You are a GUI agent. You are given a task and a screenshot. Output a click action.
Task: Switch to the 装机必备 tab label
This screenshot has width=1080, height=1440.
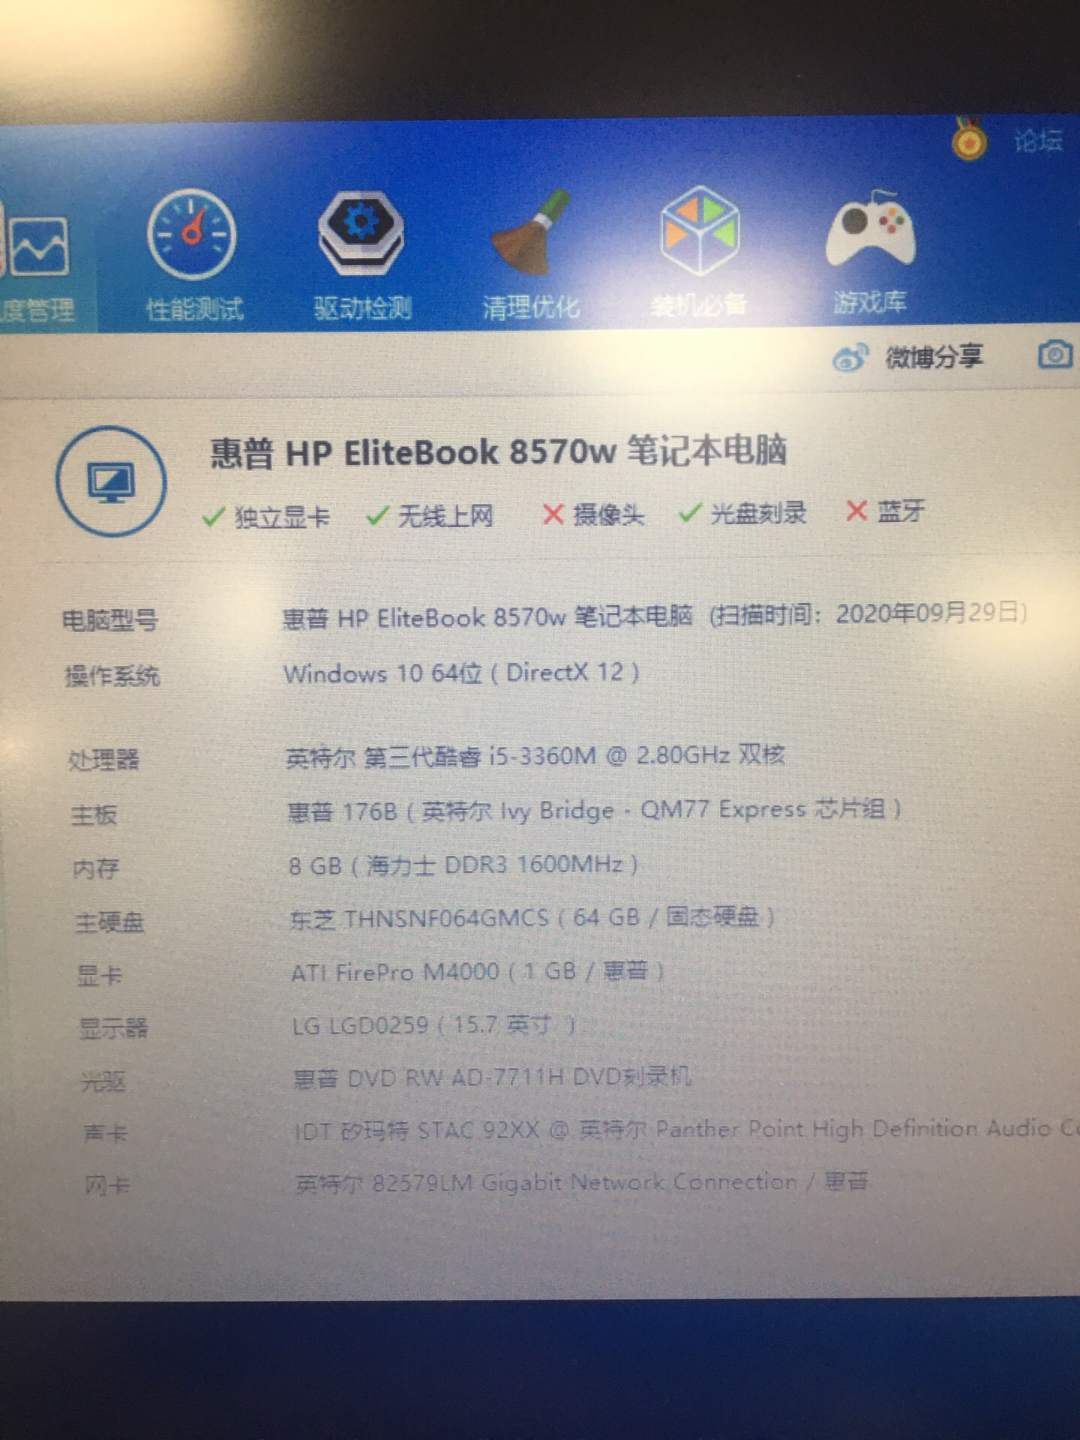tap(699, 303)
